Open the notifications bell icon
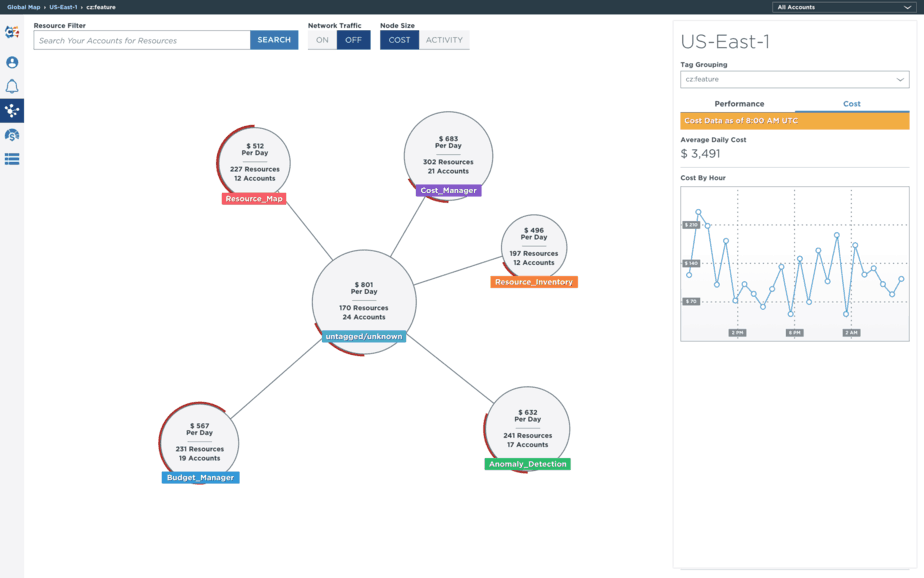Viewport: 924px width, 578px height. point(12,87)
